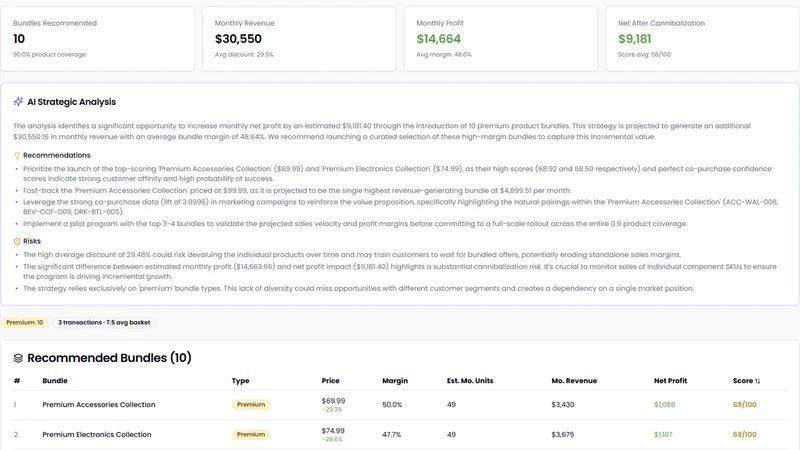Click the $3,675 monthly revenue cell
The image size is (800, 450).
point(563,435)
